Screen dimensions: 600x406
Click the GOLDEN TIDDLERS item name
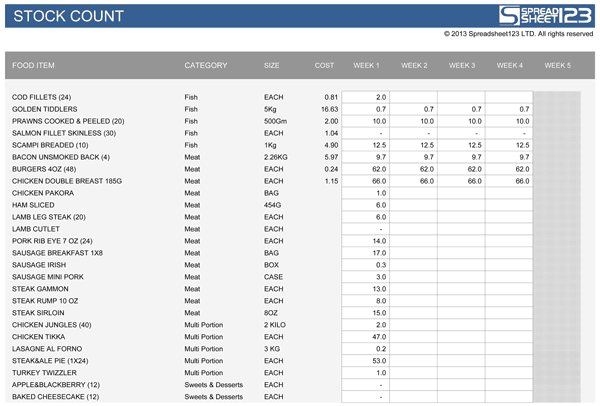(44, 109)
